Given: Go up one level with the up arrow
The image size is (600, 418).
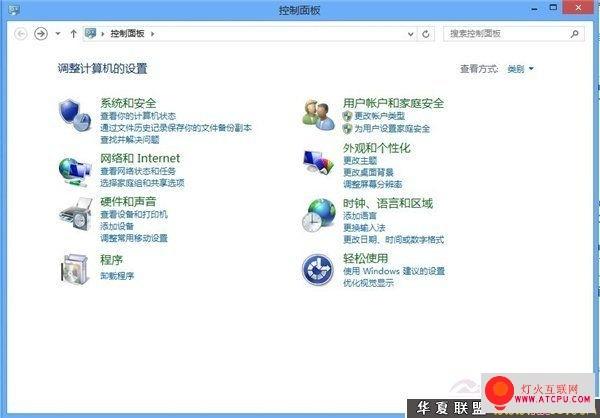Looking at the screenshot, I should pos(73,34).
